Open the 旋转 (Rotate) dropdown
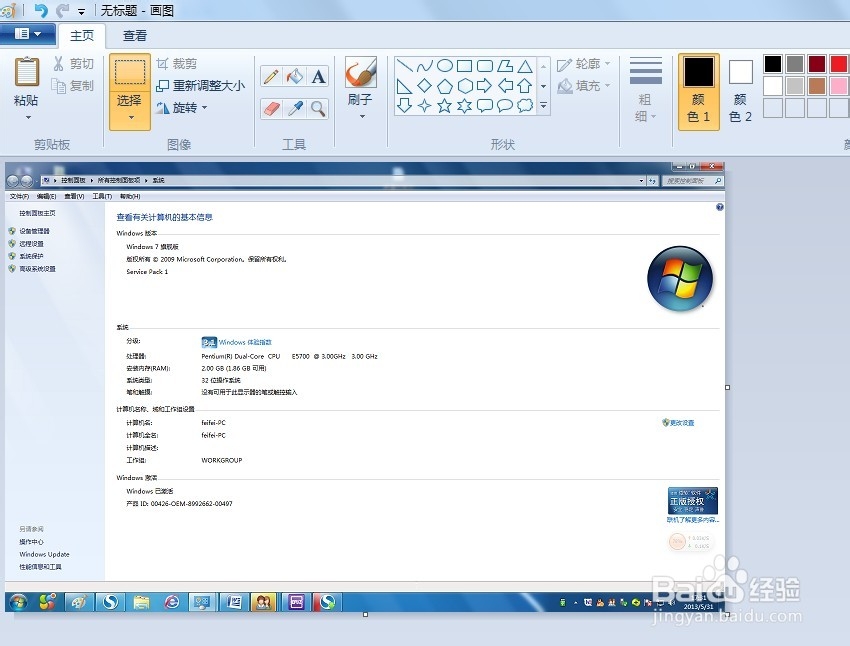Image resolution: width=850 pixels, height=646 pixels. point(182,108)
